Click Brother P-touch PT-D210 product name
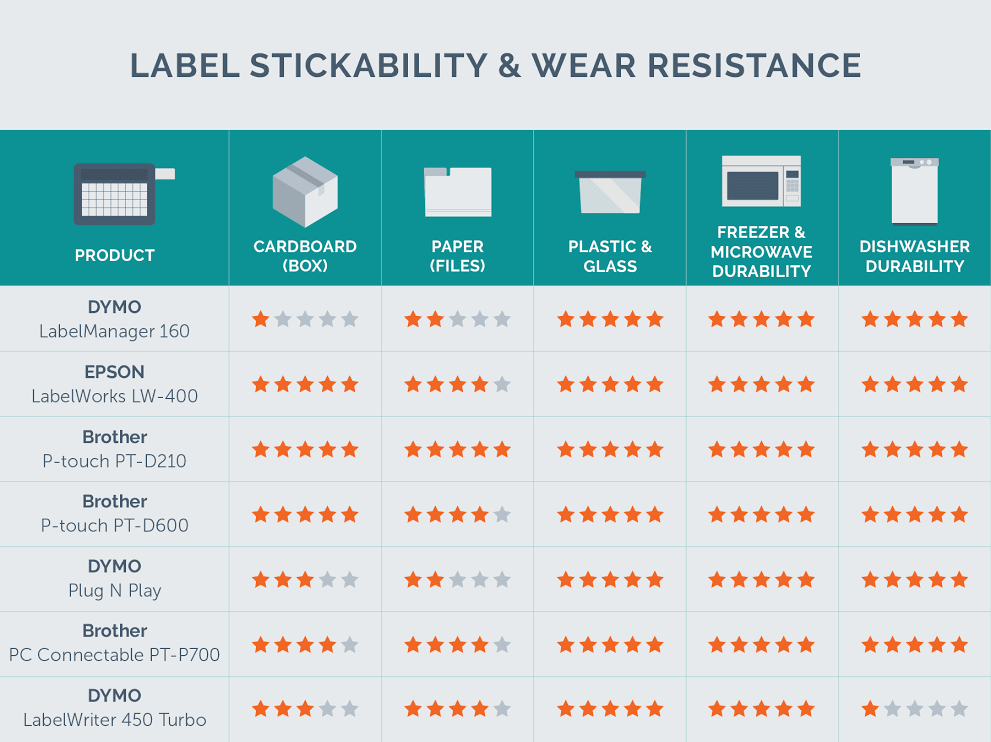 [115, 449]
